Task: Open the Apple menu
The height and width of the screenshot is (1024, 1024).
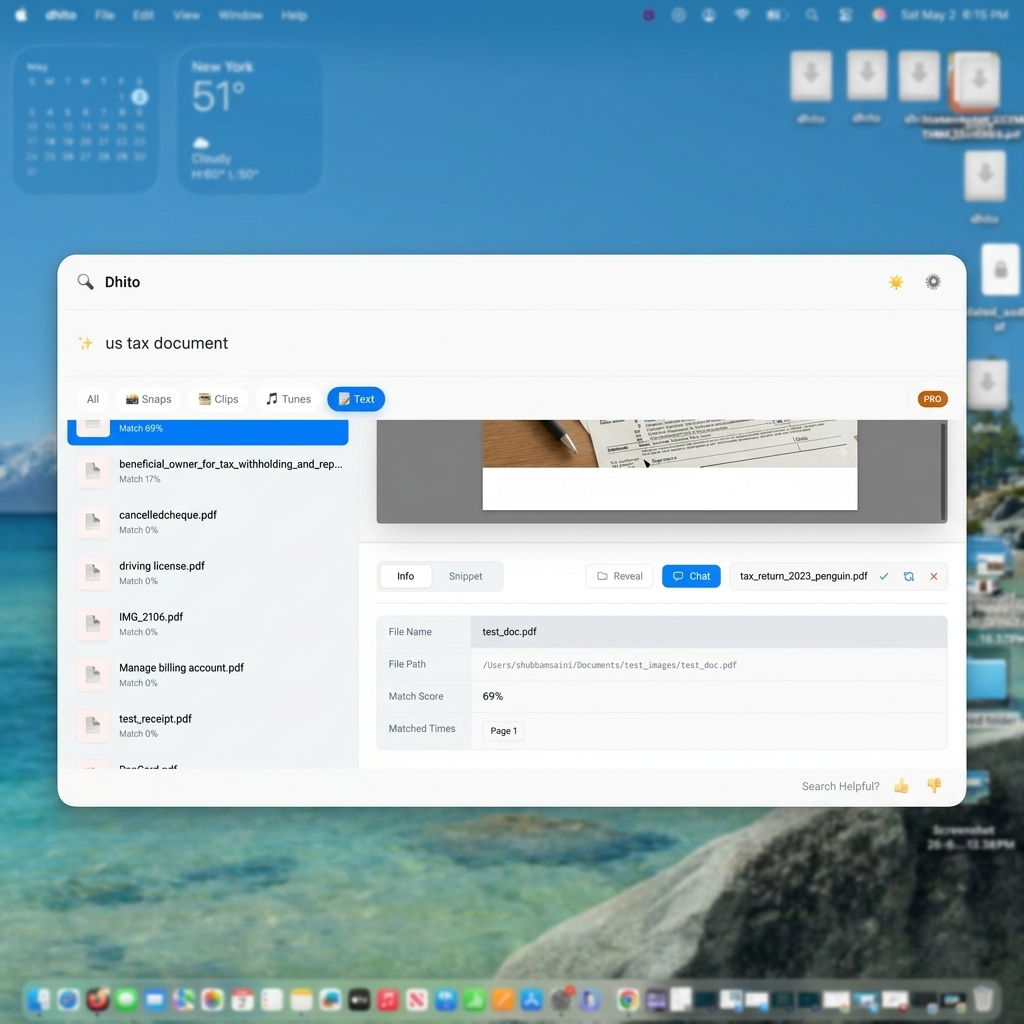Action: 21,15
